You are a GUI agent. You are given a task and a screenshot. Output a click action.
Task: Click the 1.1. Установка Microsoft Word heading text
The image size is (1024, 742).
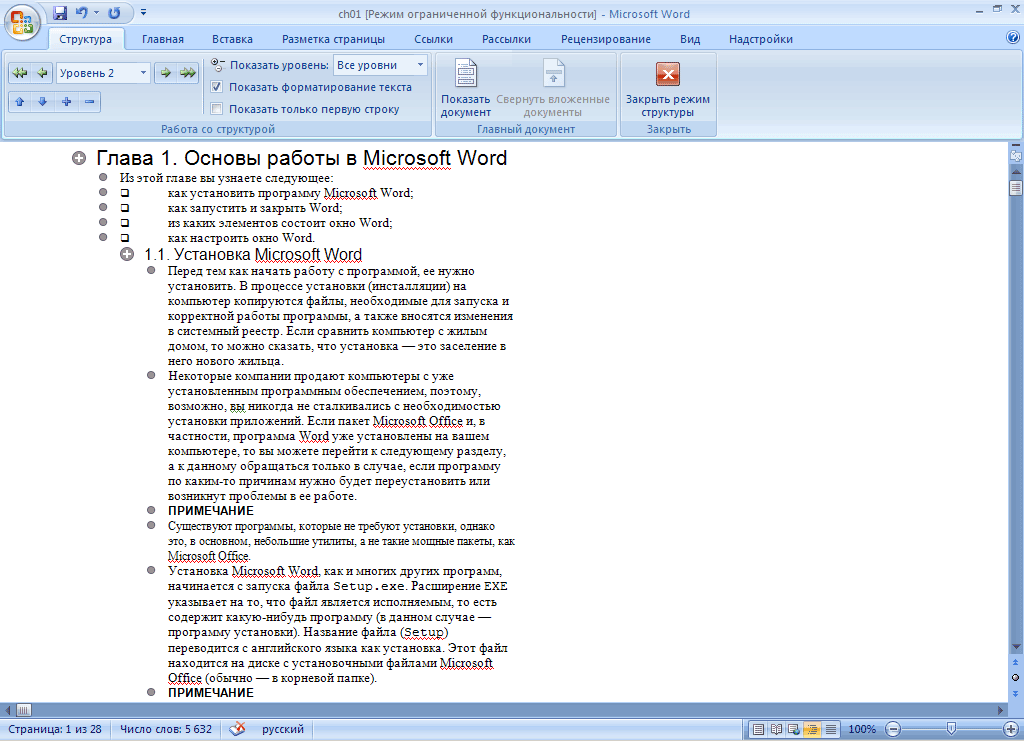point(253,254)
